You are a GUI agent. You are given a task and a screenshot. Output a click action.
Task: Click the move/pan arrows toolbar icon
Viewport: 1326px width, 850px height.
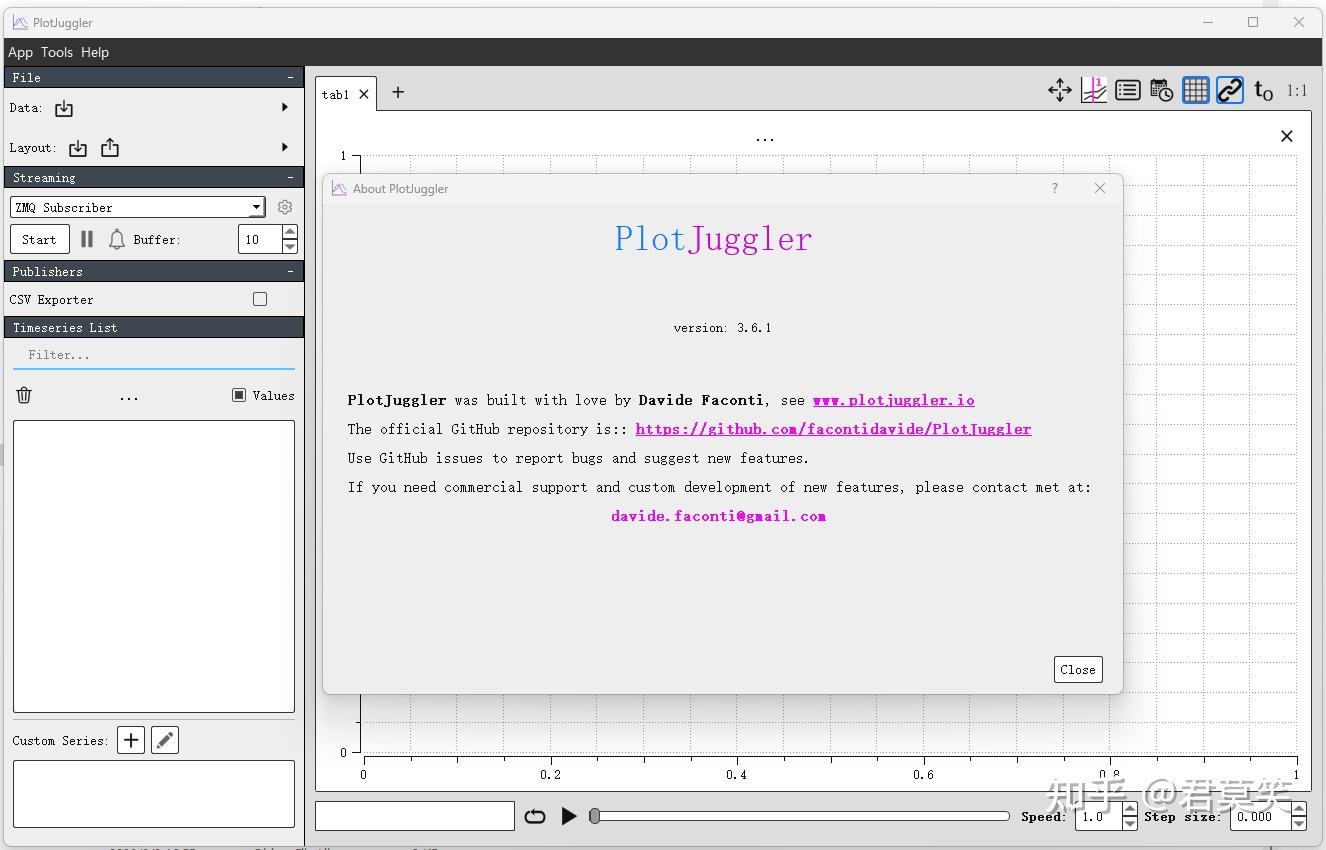click(x=1060, y=91)
